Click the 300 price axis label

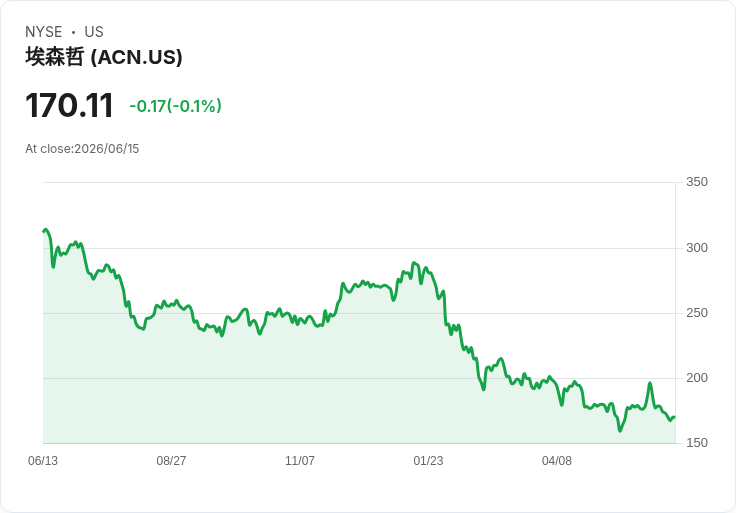point(697,248)
